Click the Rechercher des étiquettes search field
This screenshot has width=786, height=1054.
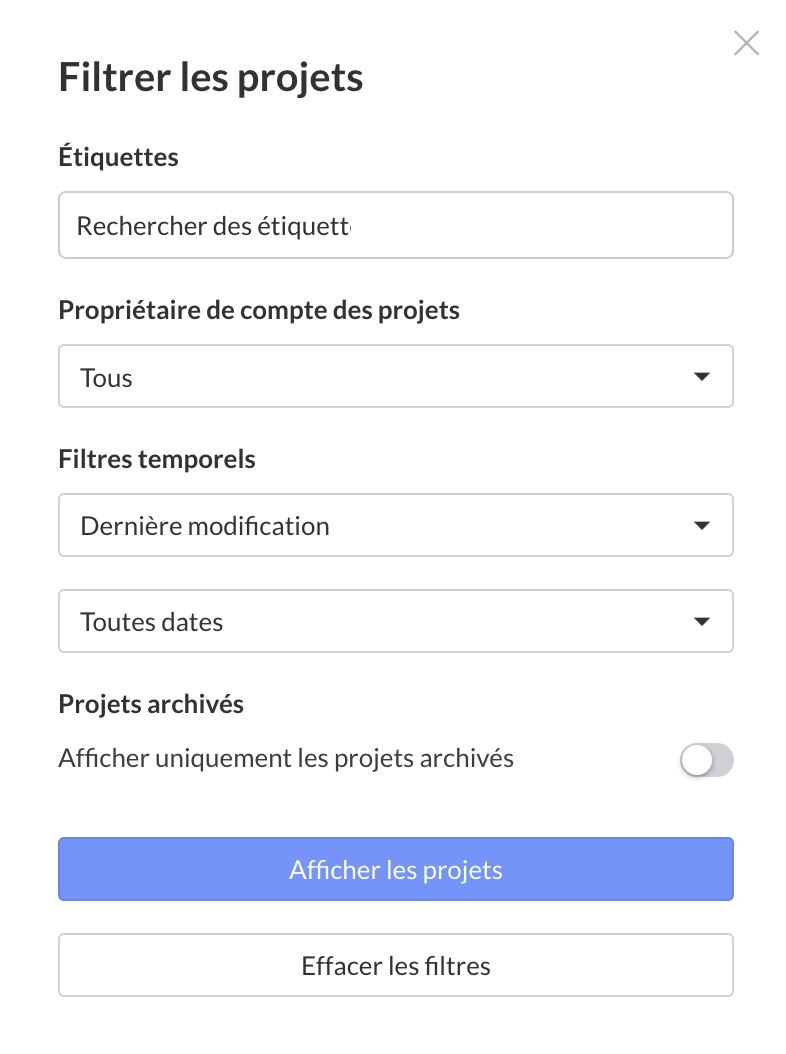[396, 226]
